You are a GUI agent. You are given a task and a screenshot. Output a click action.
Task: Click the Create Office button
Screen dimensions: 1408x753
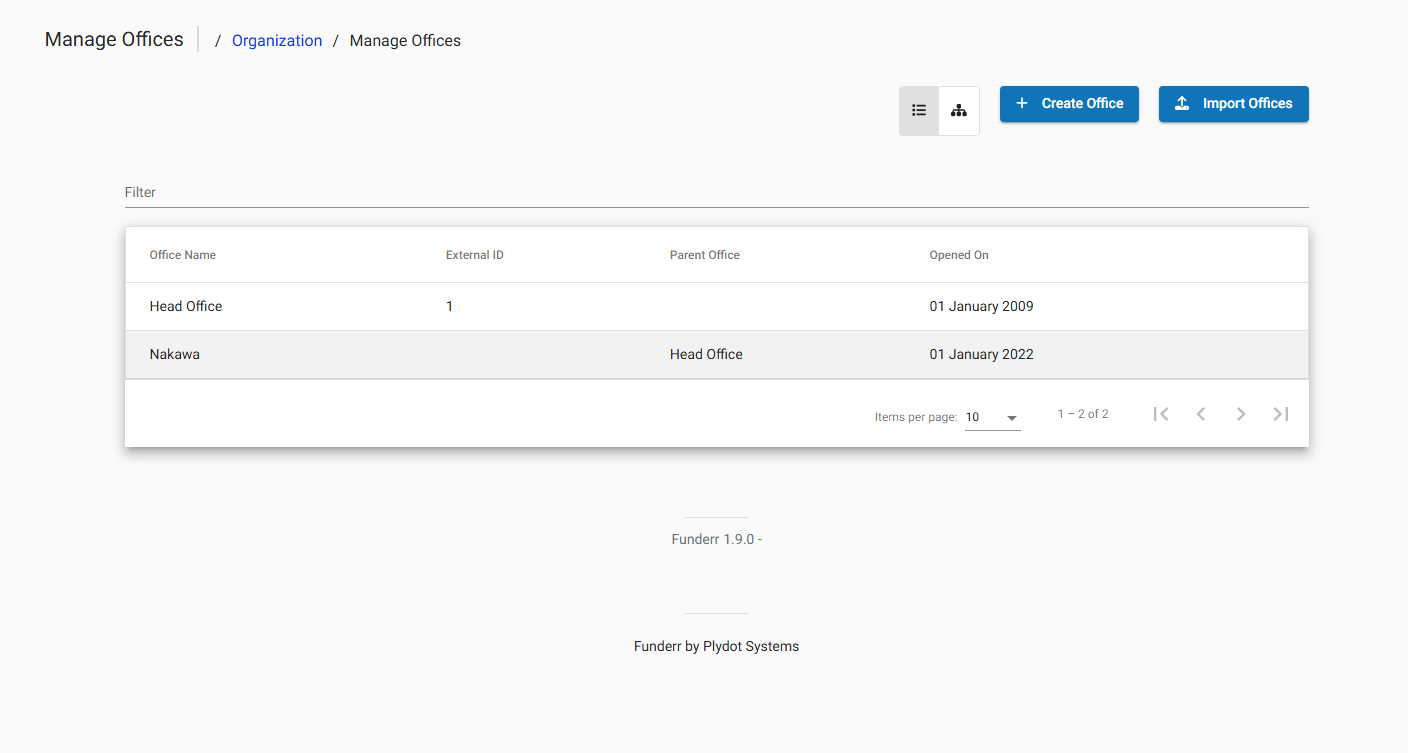1069,103
